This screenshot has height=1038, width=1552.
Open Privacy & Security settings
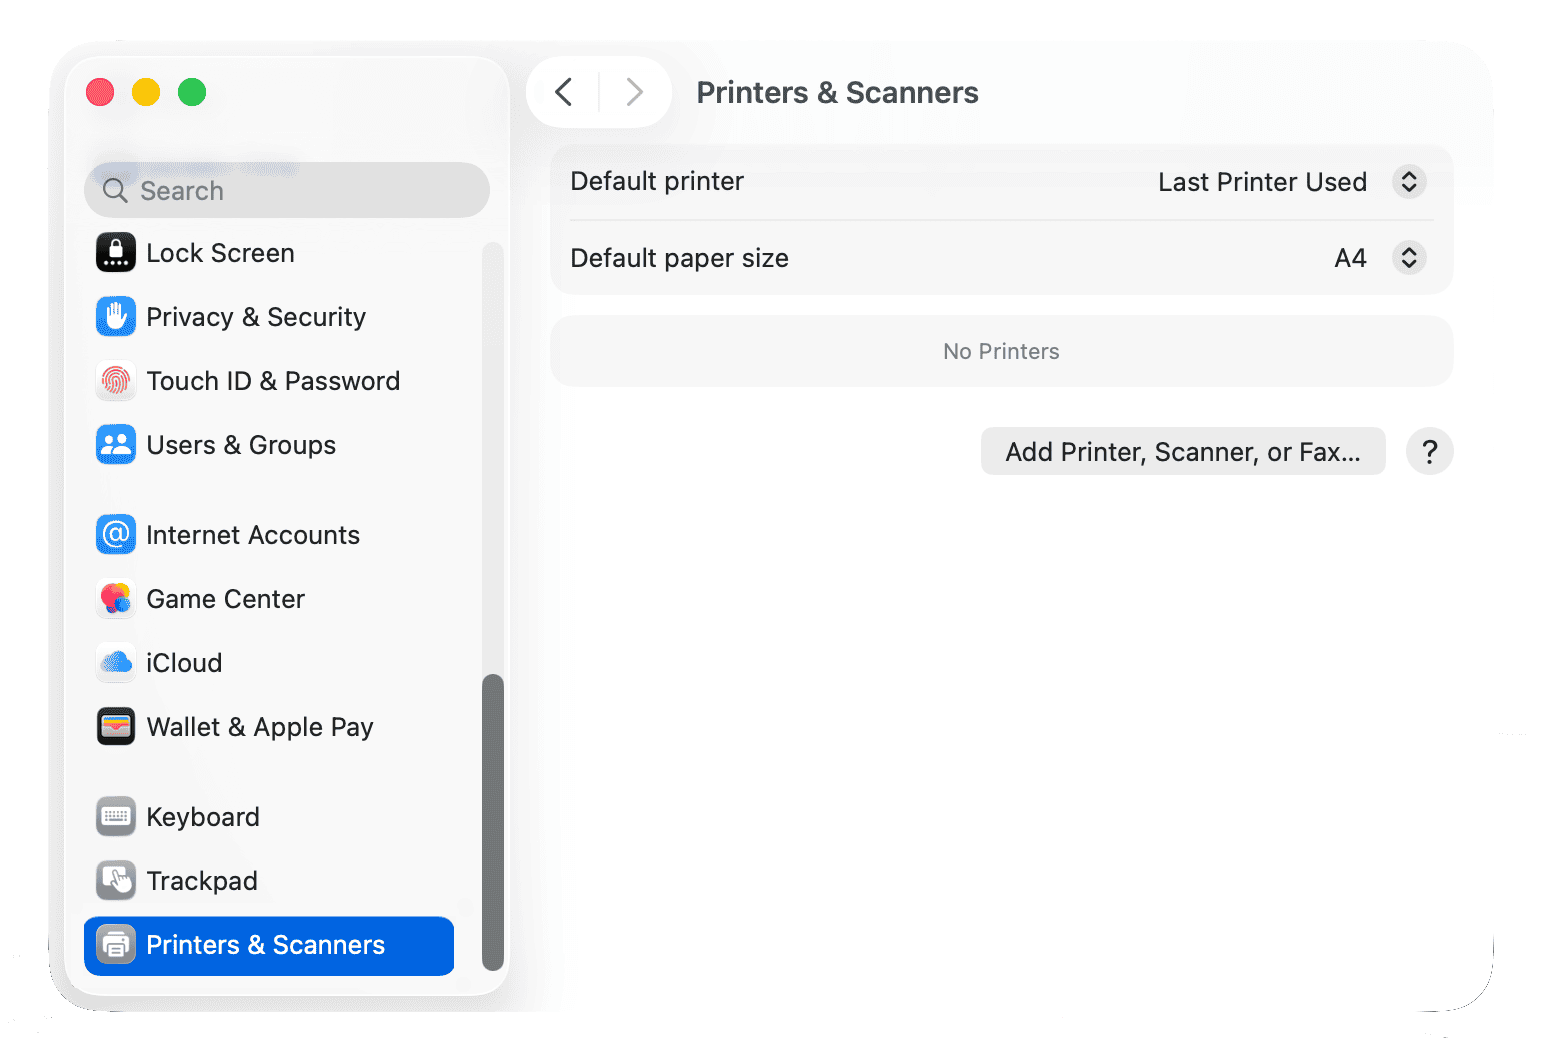(x=256, y=316)
